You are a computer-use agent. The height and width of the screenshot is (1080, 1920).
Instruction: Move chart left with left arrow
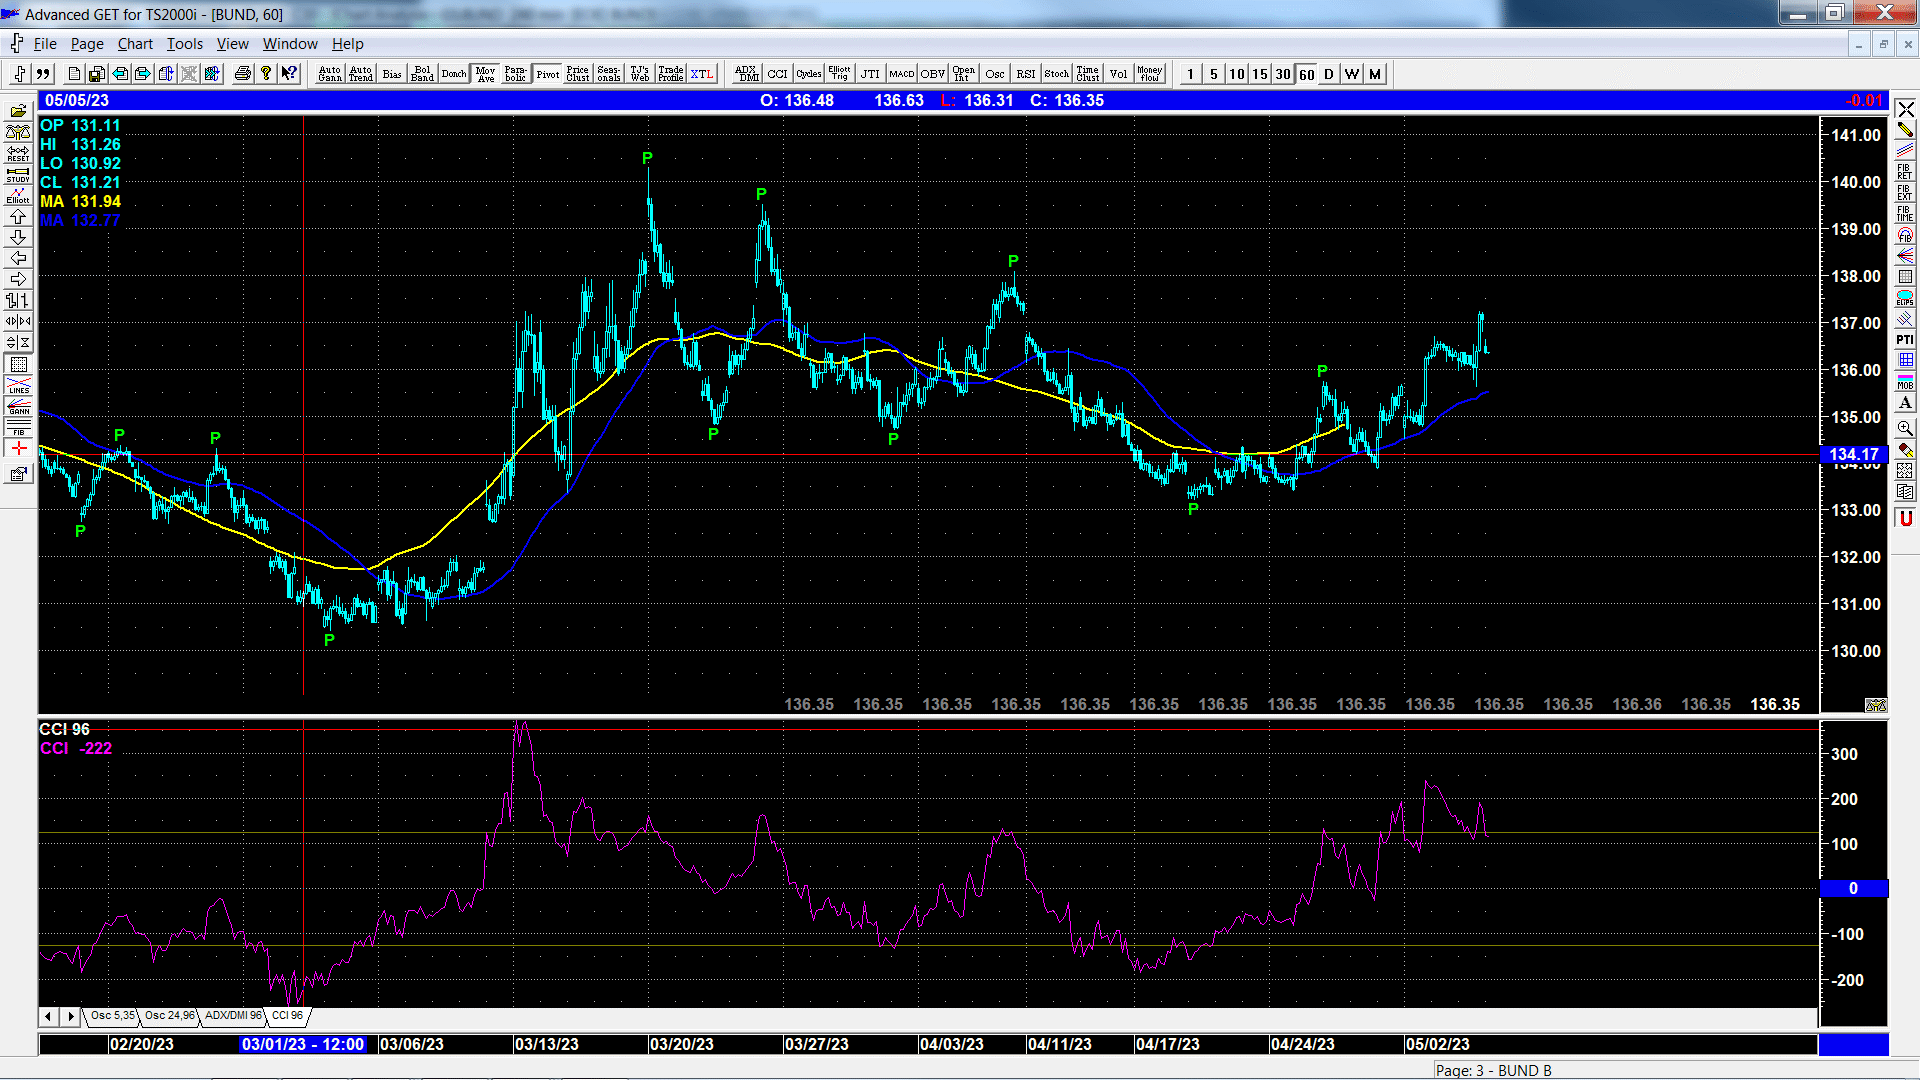coord(18,258)
